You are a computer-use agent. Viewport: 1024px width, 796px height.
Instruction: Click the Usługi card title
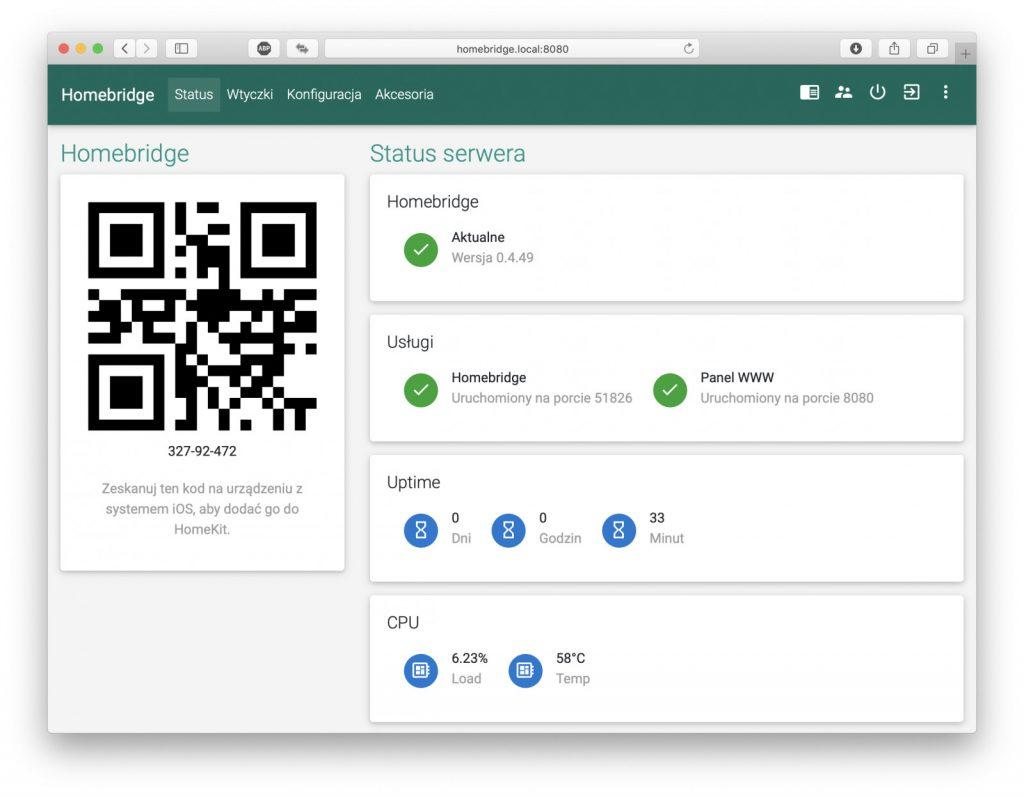(x=410, y=342)
